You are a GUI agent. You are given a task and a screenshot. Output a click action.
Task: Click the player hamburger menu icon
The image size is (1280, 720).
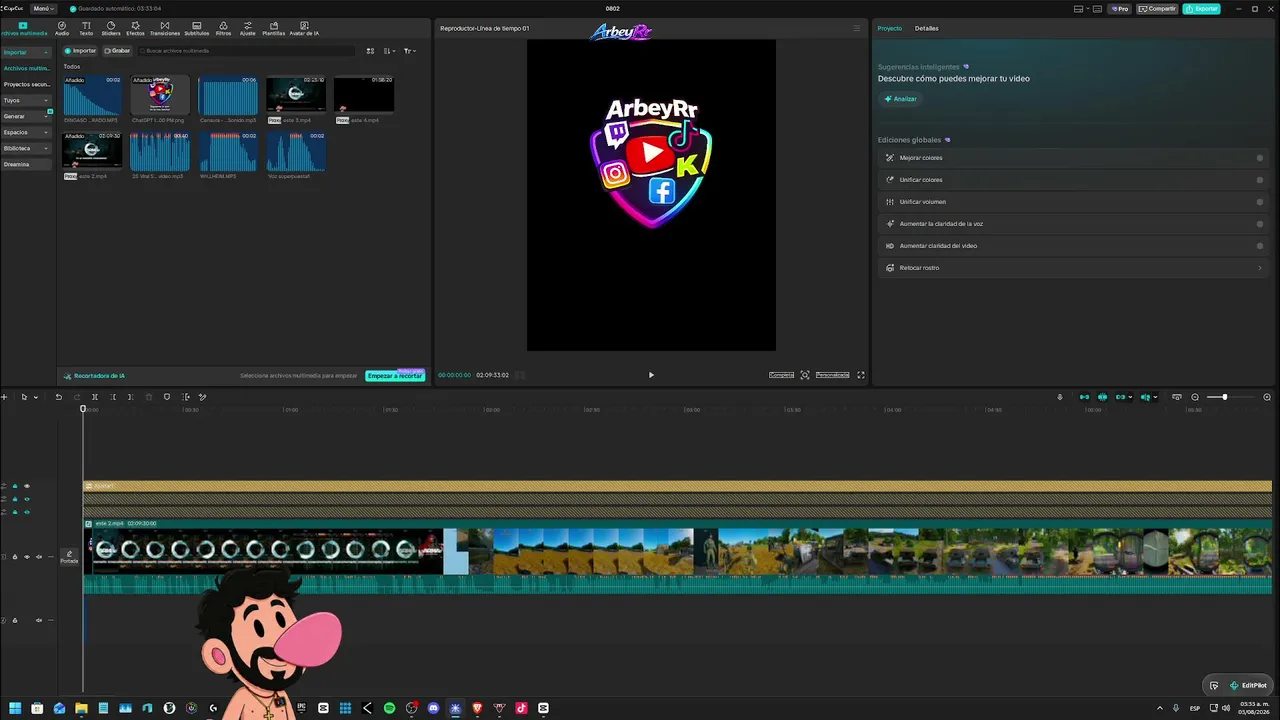tap(856, 28)
